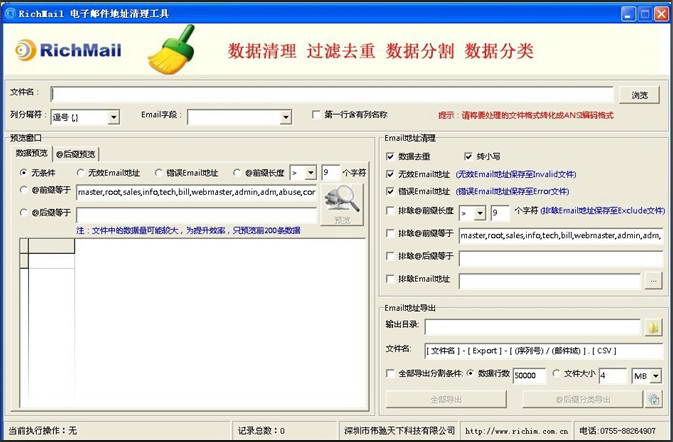The image size is (673, 442).
Task: Select the 无条件 radio button
Action: 24,173
